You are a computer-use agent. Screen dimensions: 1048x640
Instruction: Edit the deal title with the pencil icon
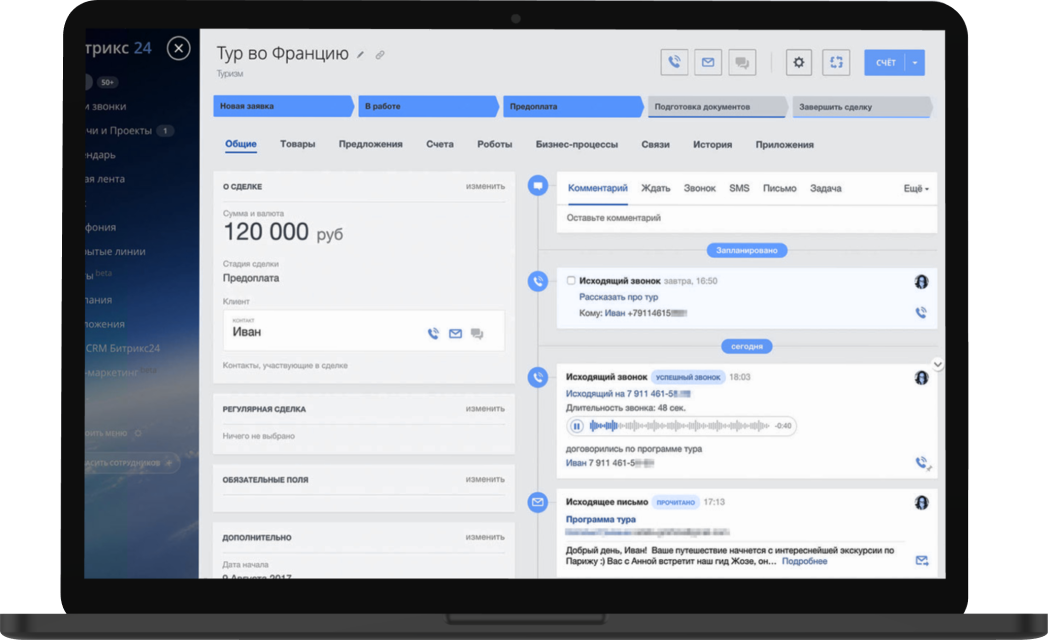tap(360, 55)
